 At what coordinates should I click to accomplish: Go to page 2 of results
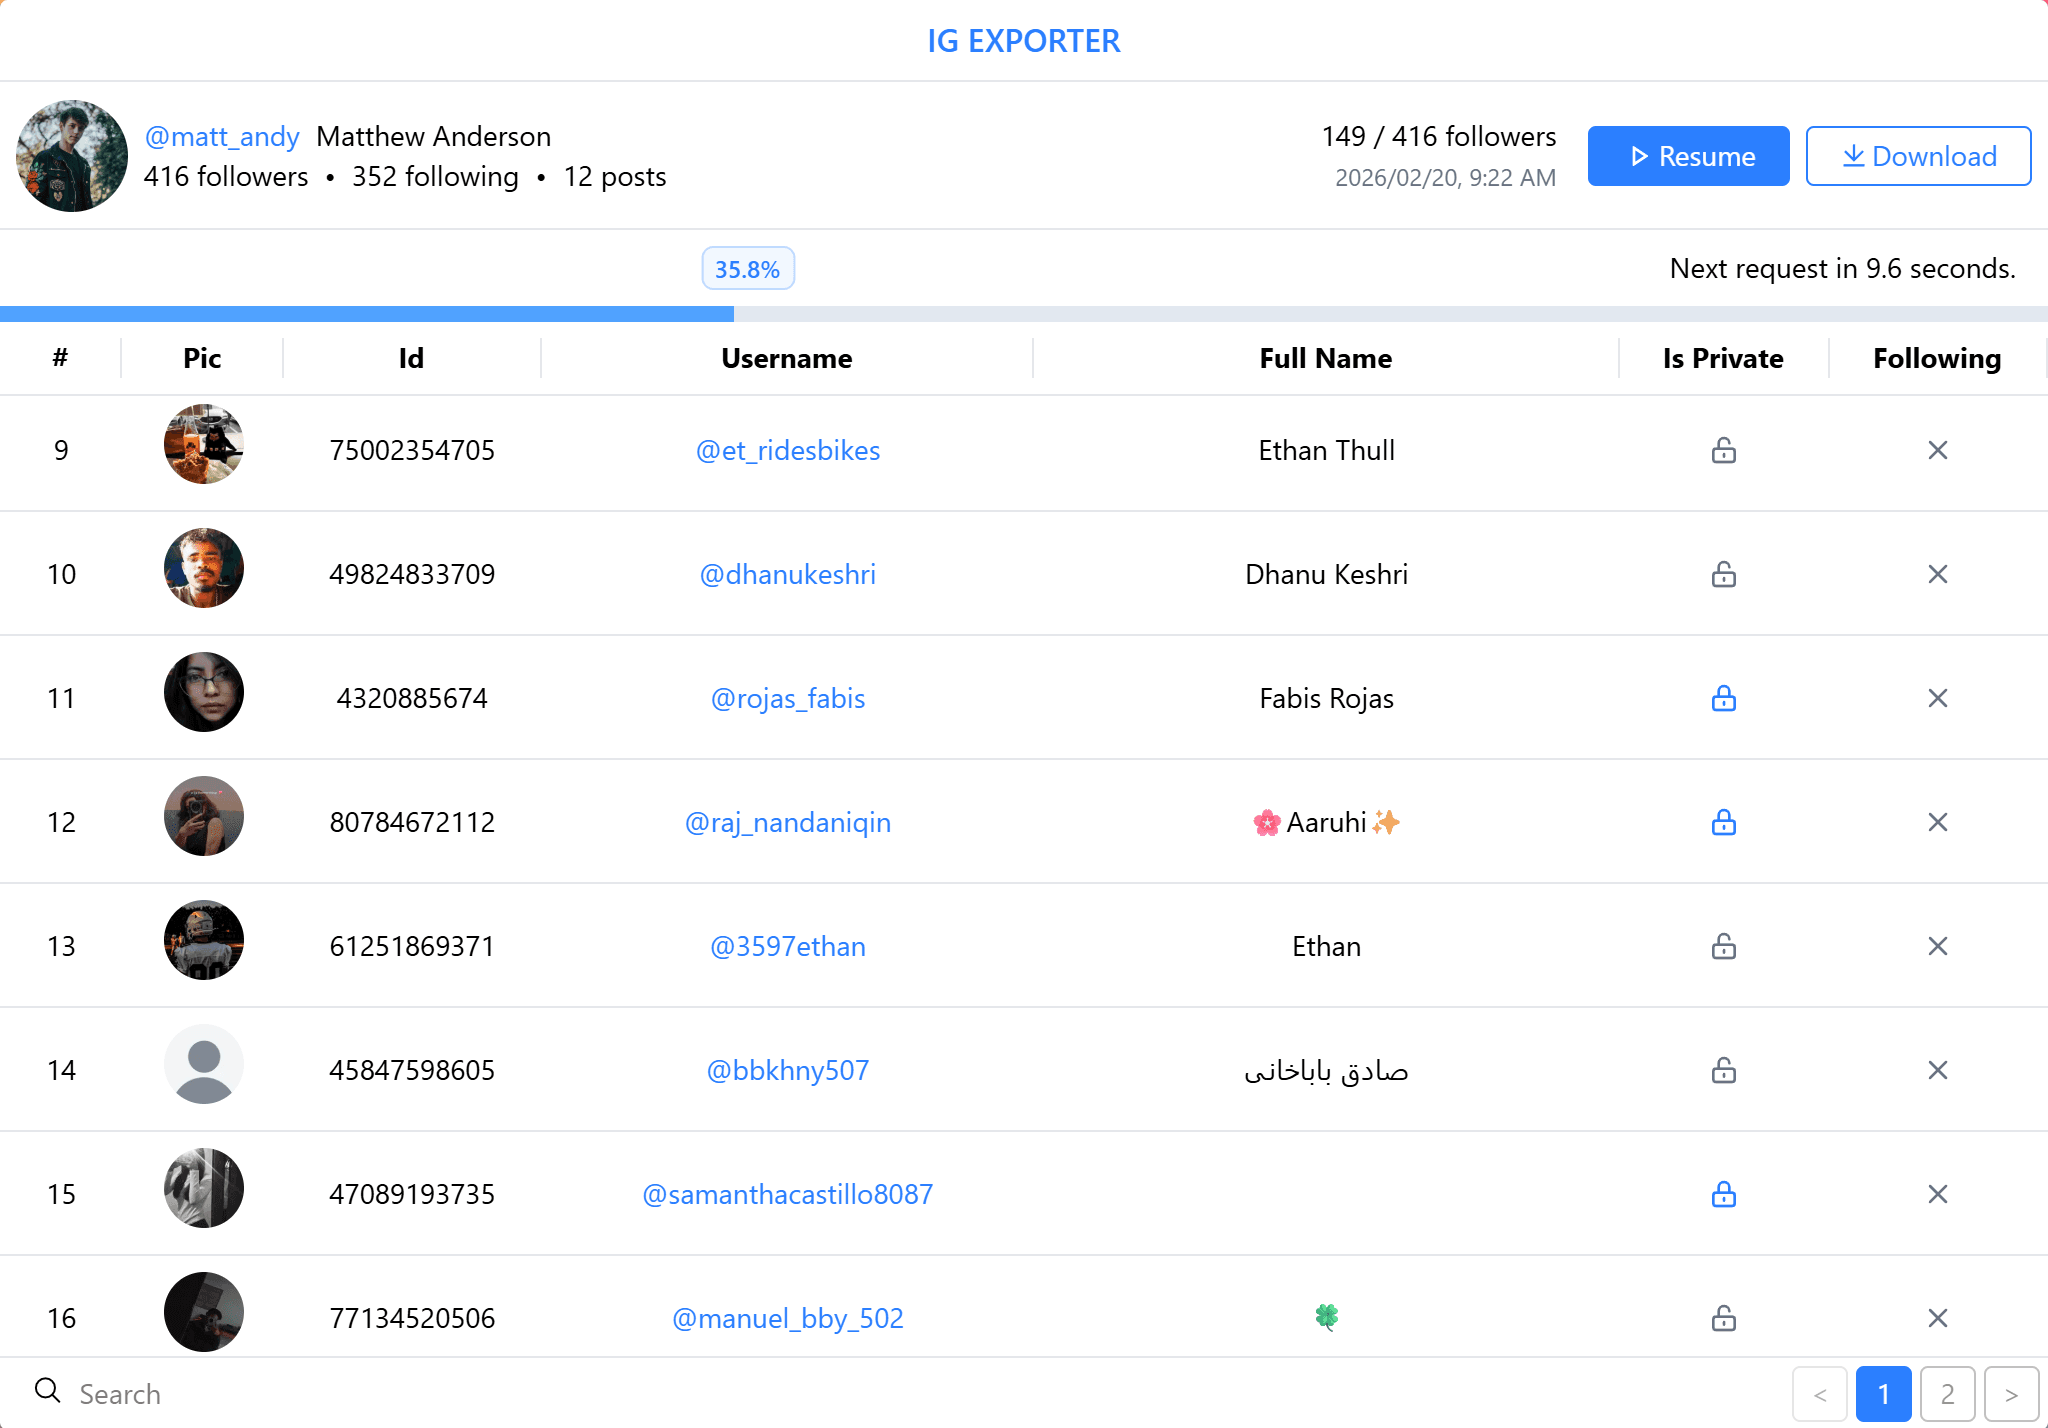click(x=1947, y=1393)
